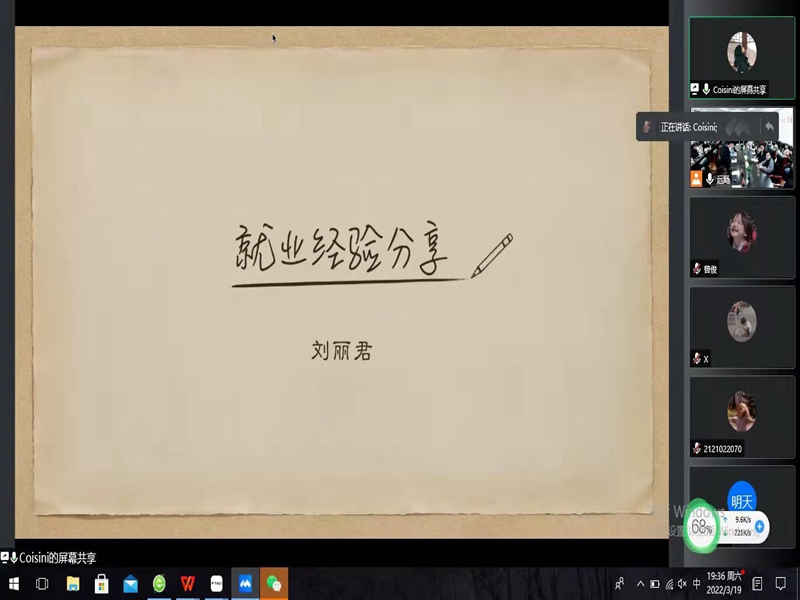Click the Tencent Meeting taskbar icon
The image size is (800, 600).
(245, 584)
